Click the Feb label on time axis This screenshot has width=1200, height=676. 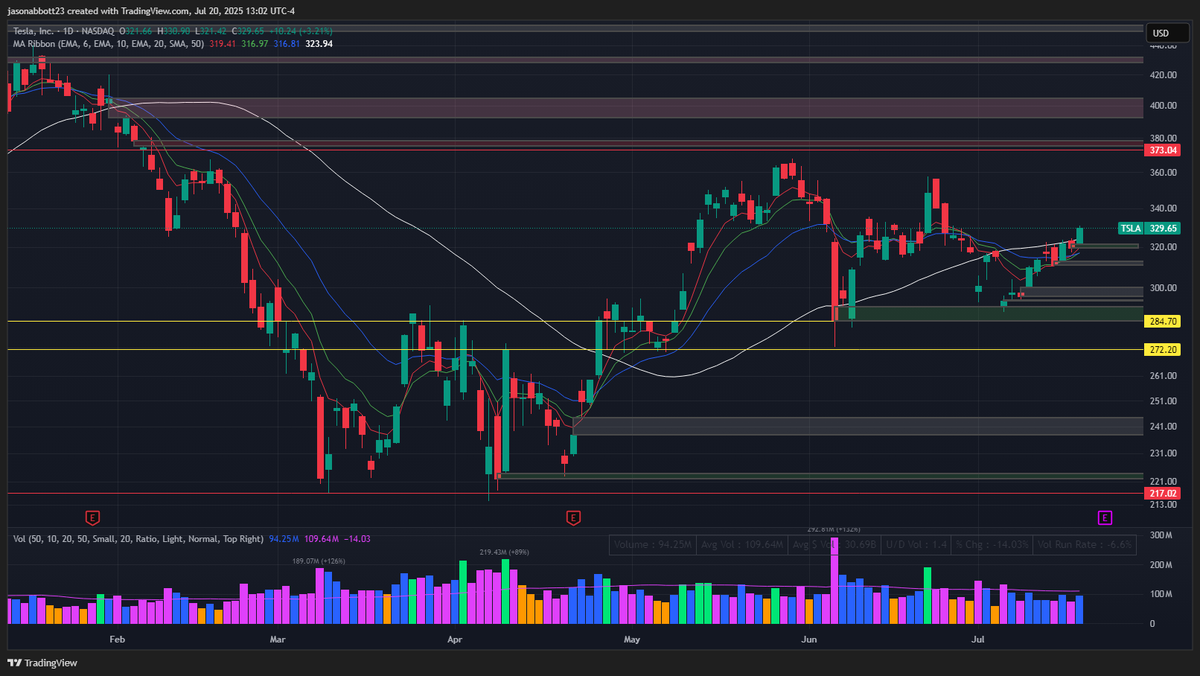click(x=117, y=637)
